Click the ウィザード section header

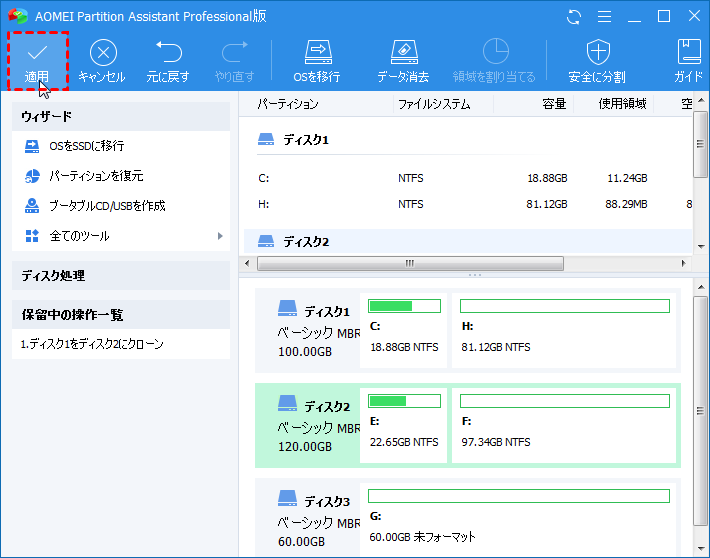coord(121,116)
